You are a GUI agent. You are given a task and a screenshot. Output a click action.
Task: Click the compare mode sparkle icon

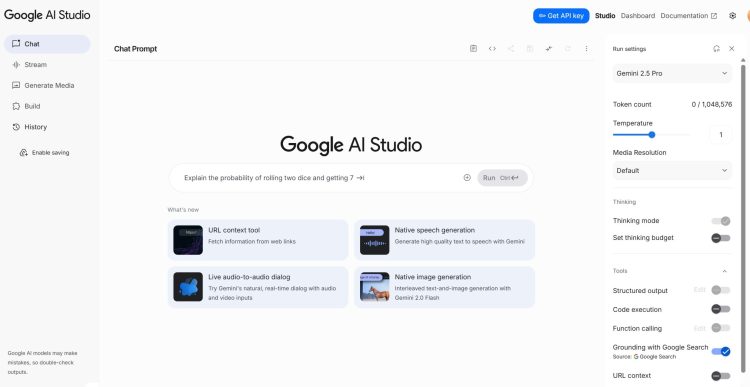click(x=549, y=48)
